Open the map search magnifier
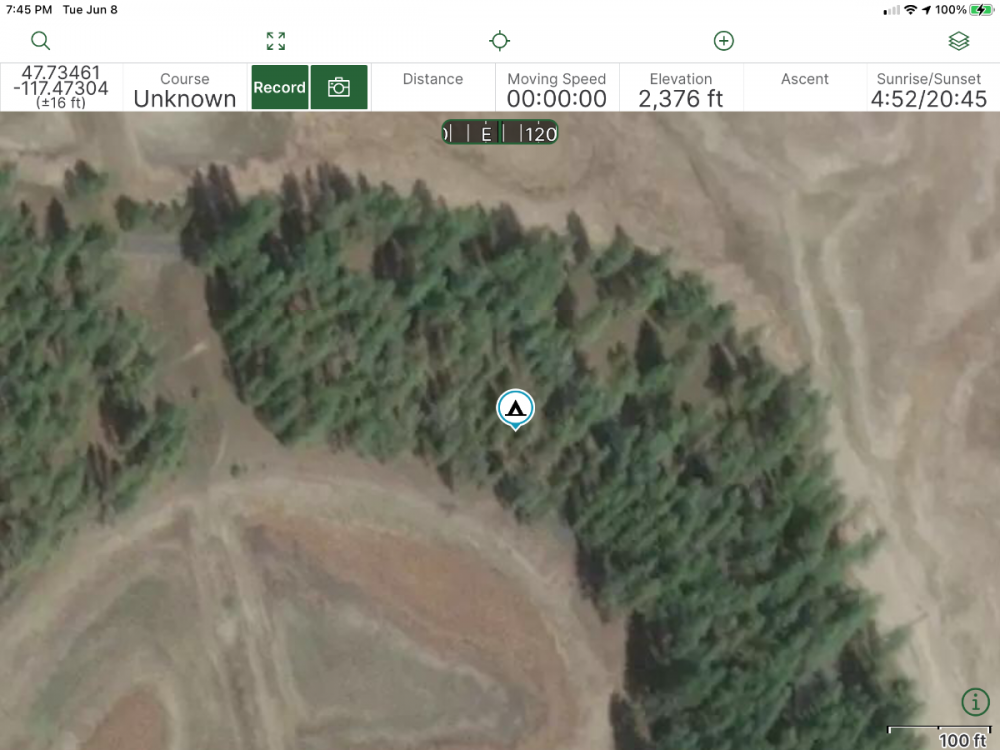 40,41
